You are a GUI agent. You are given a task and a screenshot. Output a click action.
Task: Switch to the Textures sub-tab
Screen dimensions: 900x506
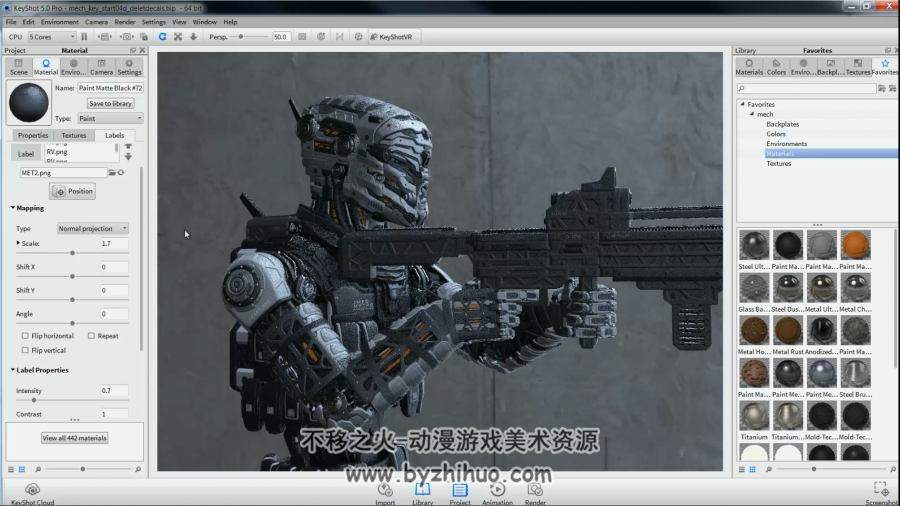point(73,135)
